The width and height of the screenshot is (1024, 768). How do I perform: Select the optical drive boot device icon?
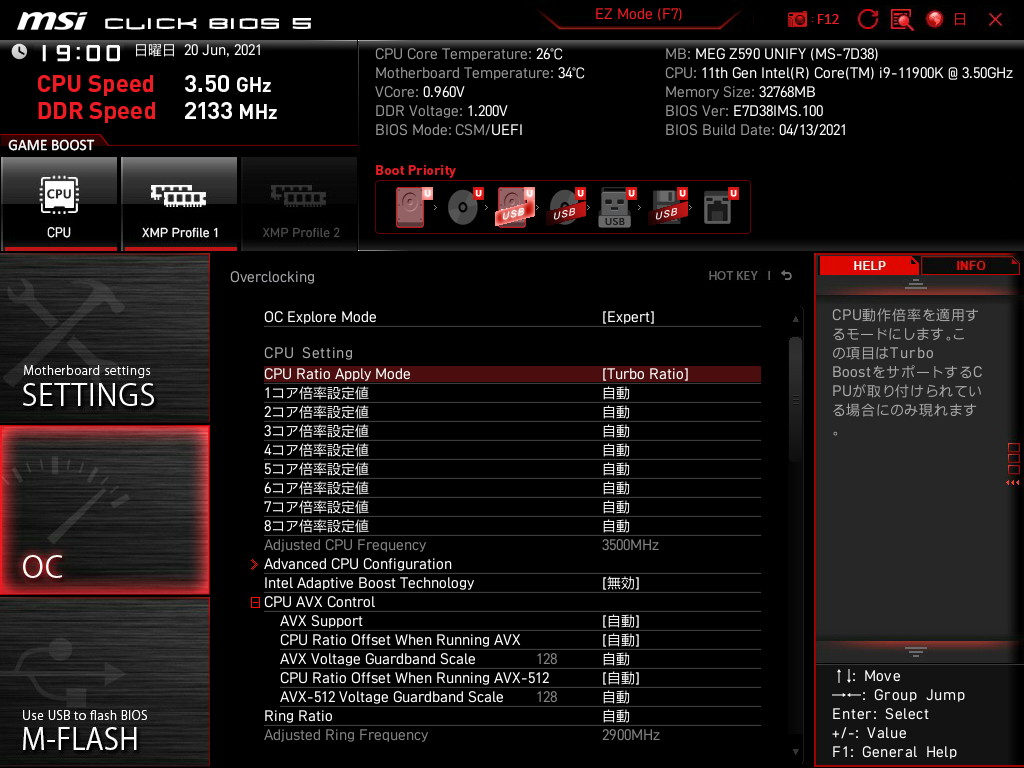tap(464, 207)
